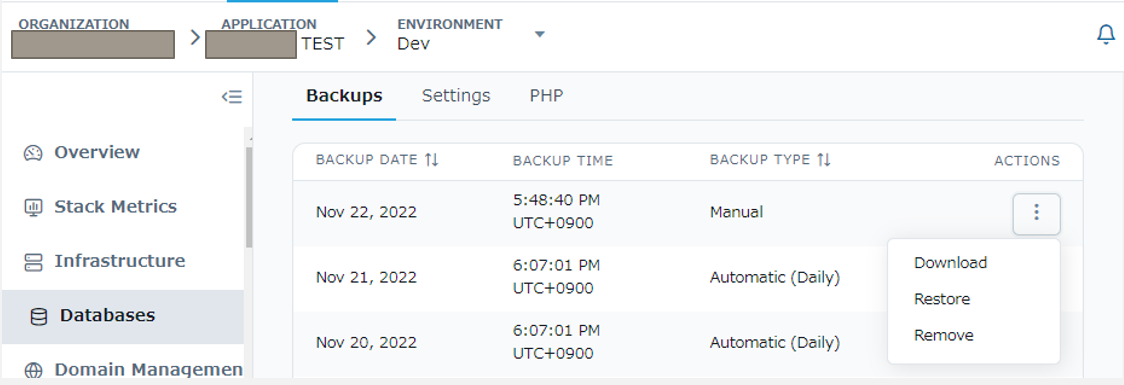Switch to the Backups tab
This screenshot has width=1124, height=385.
(344, 96)
